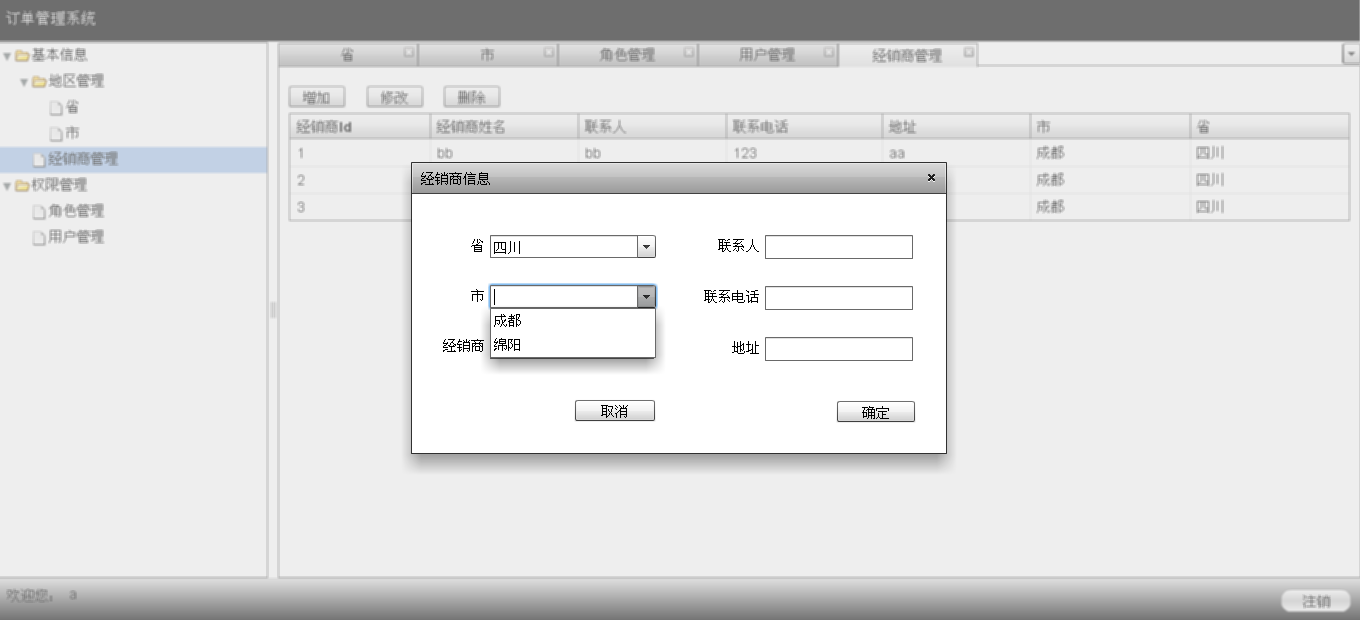Collapse the 地区管理 folder arrow

(24, 82)
